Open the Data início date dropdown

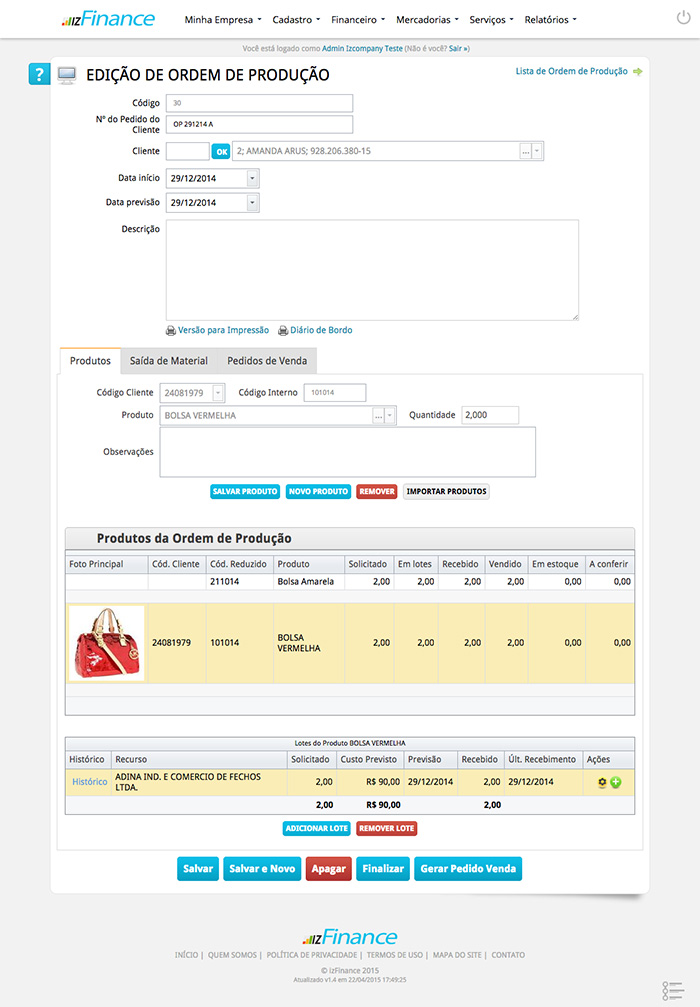click(252, 178)
